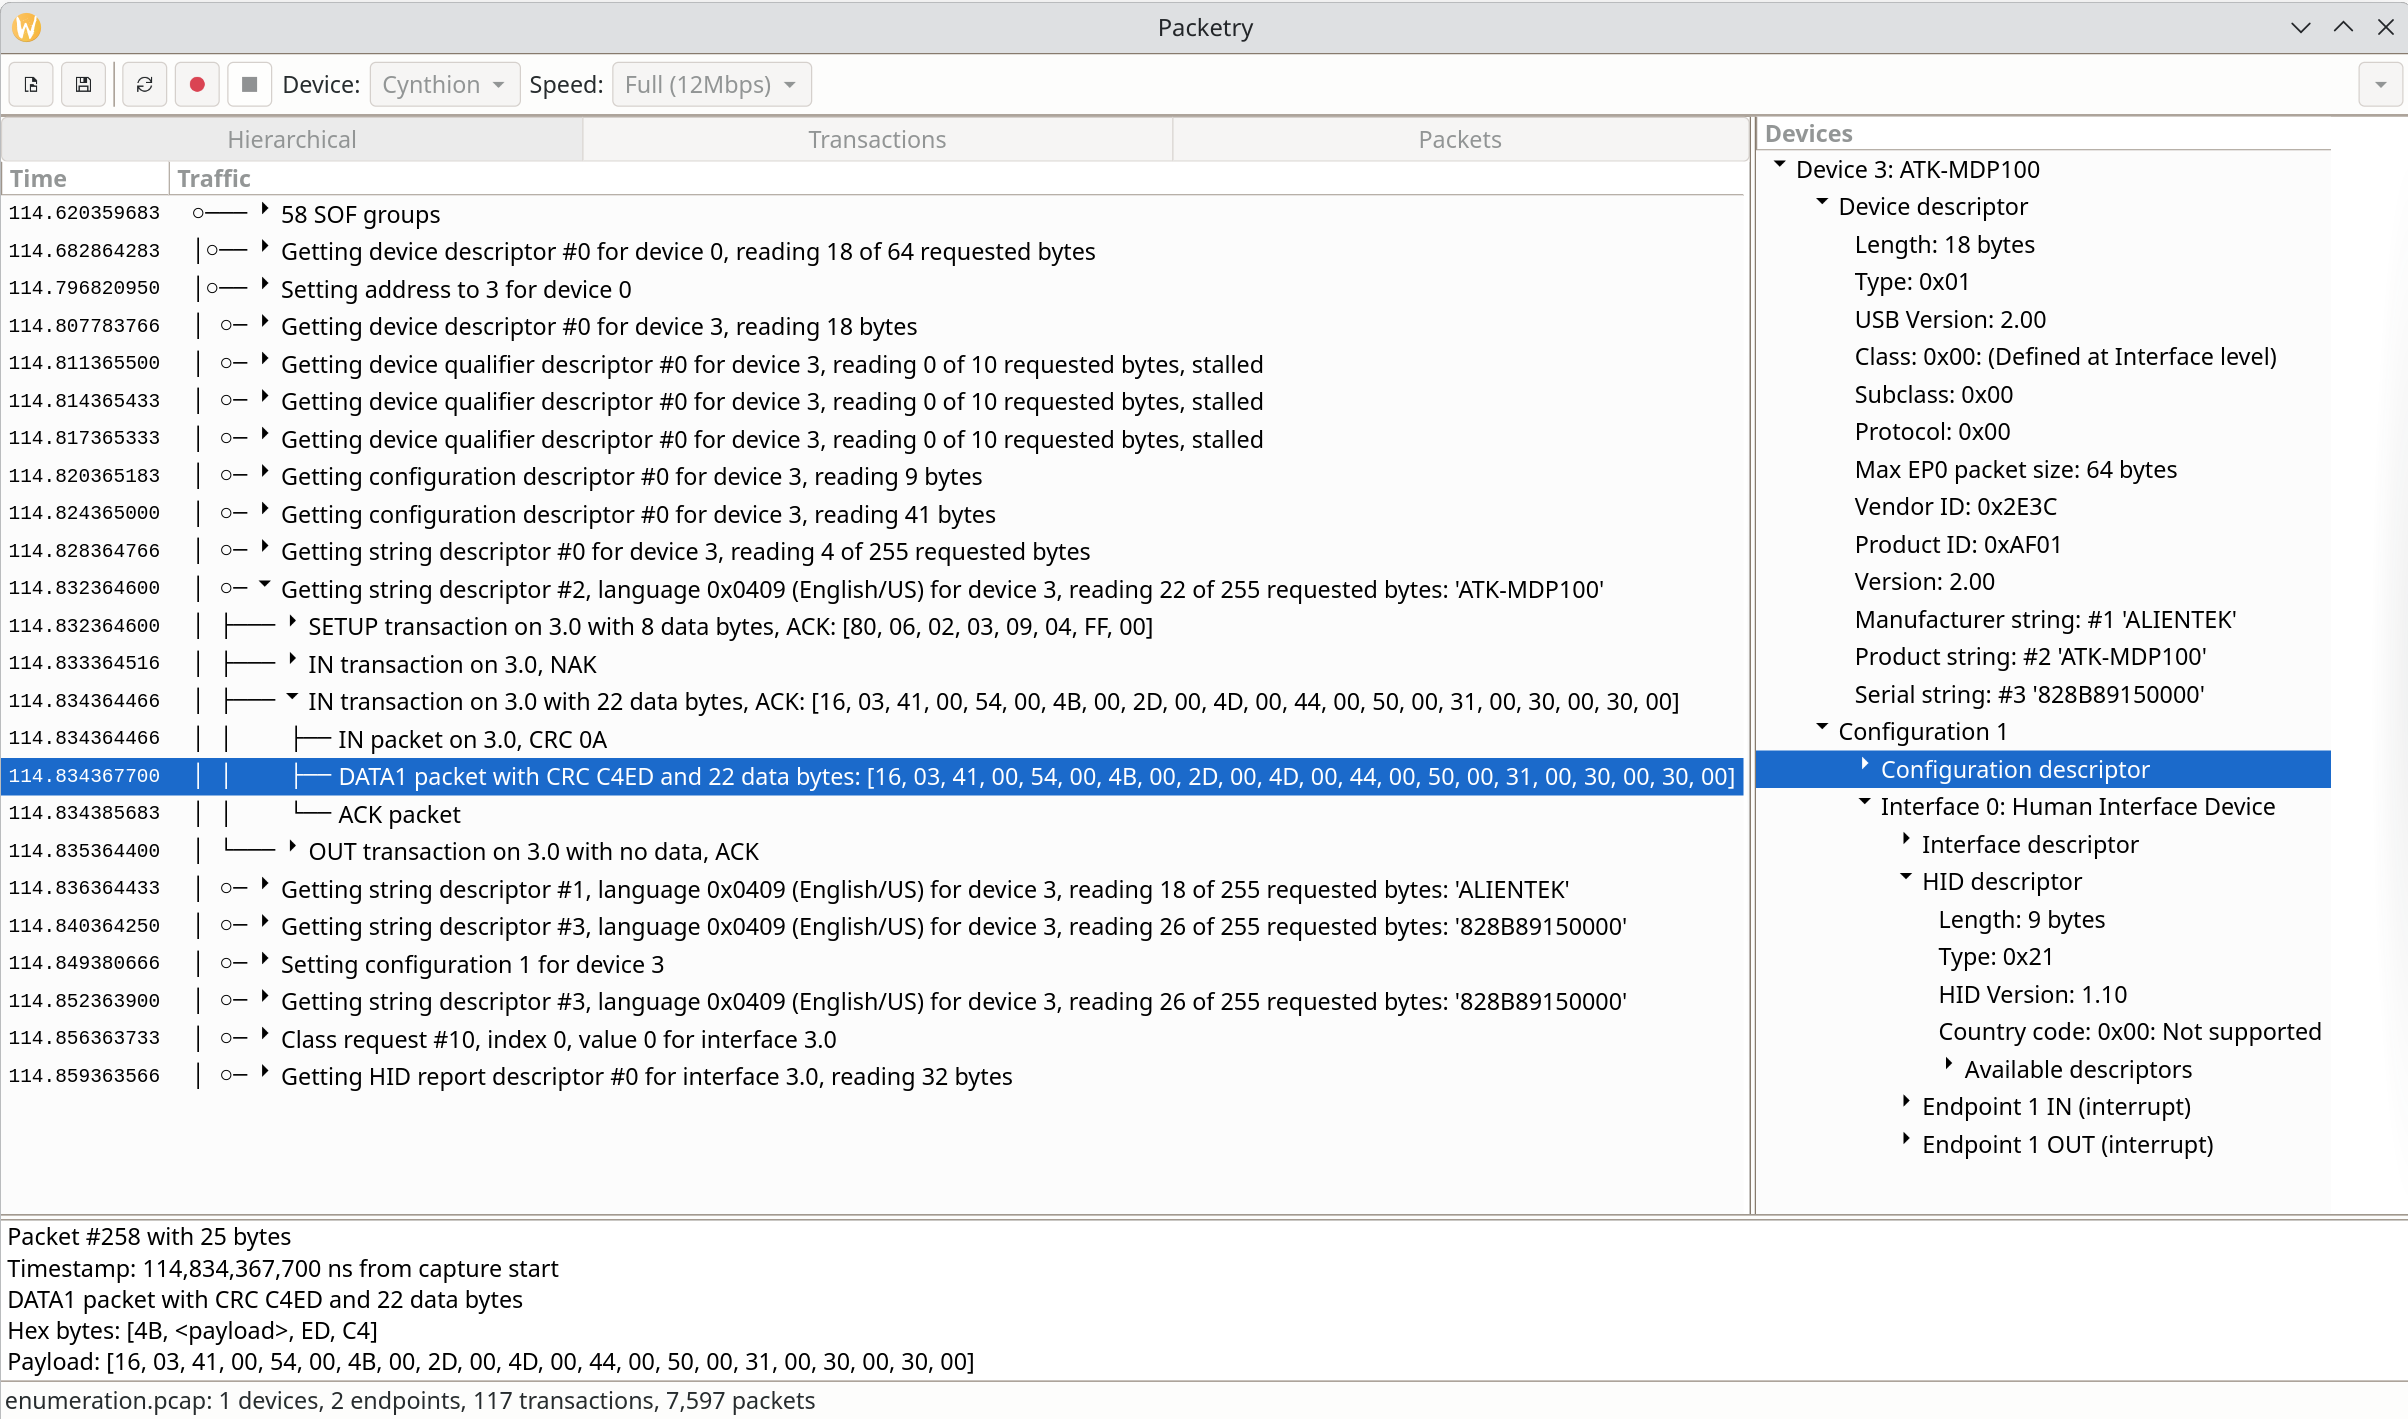Stop capture with the square stop button
This screenshot has height=1419, width=2408.
(250, 85)
